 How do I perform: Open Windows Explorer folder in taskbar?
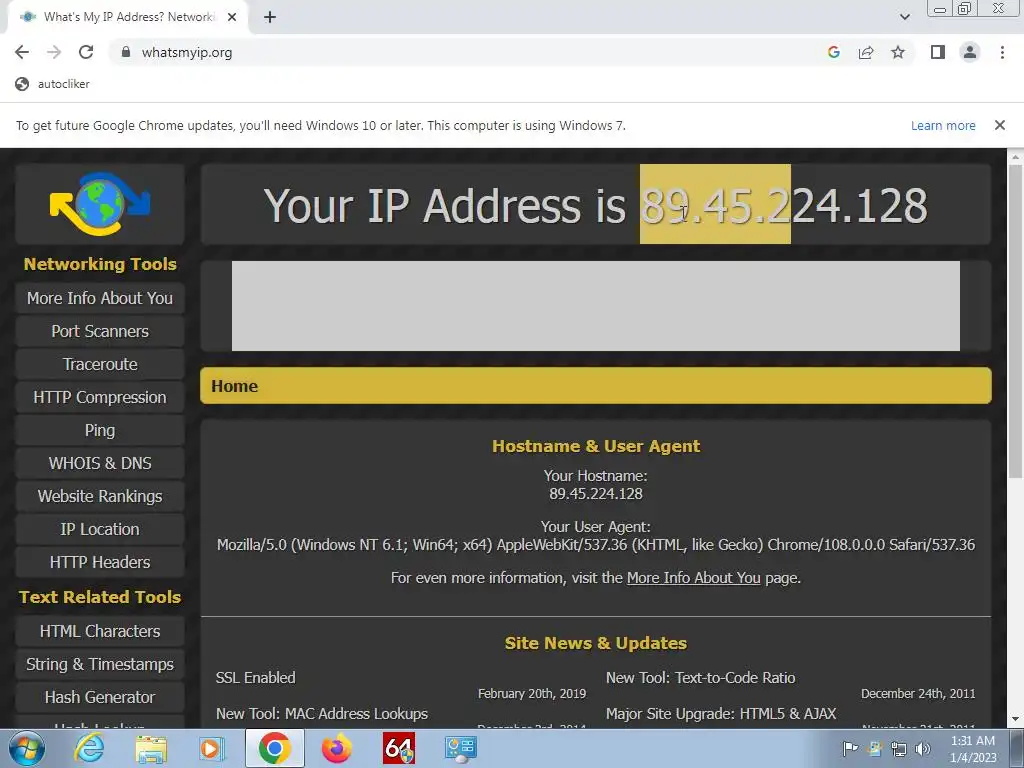click(151, 749)
